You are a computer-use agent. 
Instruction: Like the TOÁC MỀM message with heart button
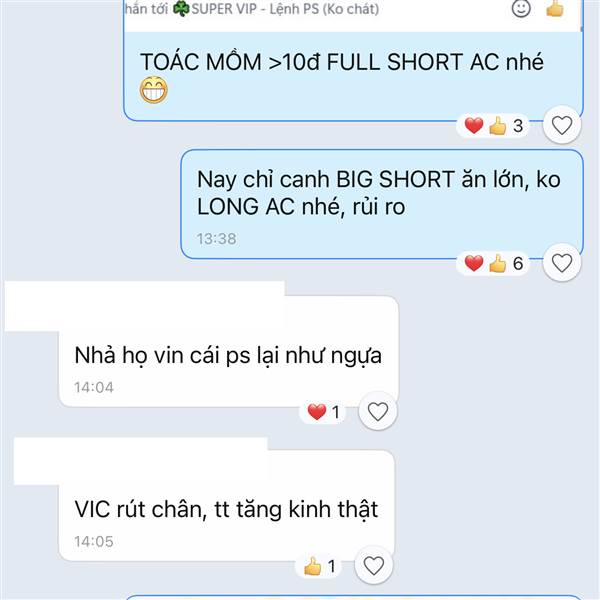pyautogui.click(x=562, y=125)
